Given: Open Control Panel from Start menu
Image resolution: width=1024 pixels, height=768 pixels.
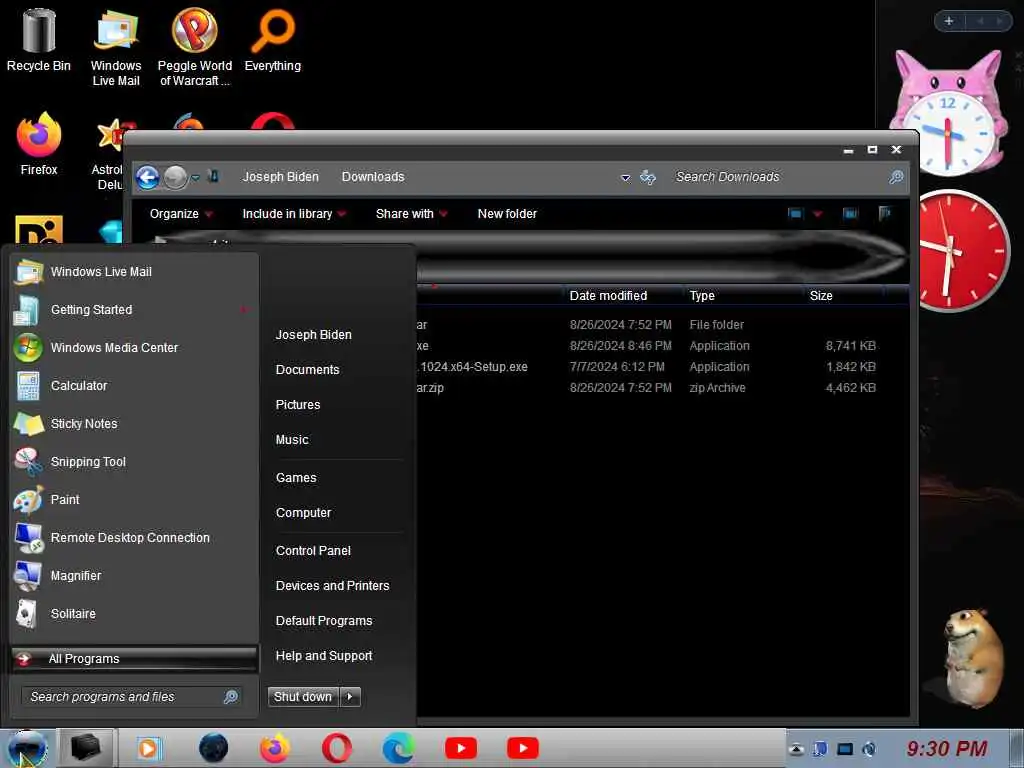Looking at the screenshot, I should [313, 551].
